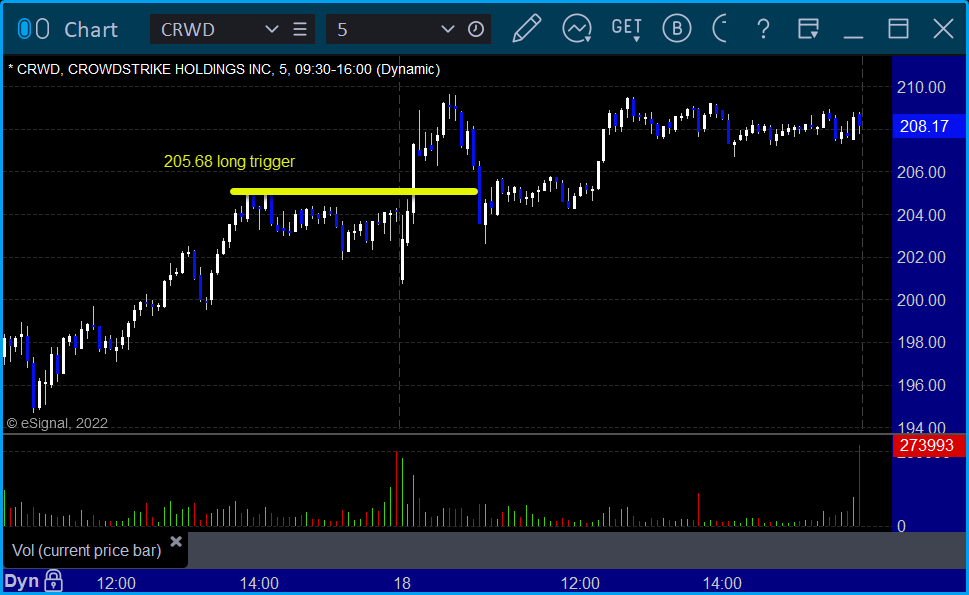Image resolution: width=969 pixels, height=595 pixels.
Task: Click the page layout window icon
Action: click(808, 29)
